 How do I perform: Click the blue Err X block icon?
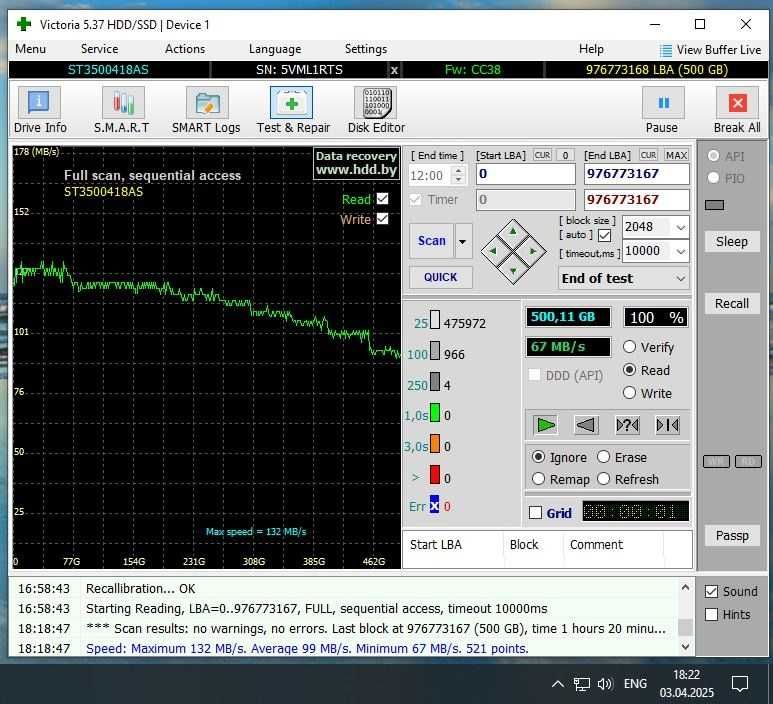(434, 505)
